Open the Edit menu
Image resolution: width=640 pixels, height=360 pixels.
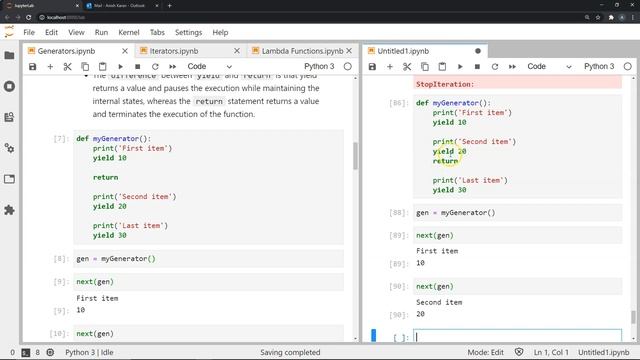pos(51,32)
